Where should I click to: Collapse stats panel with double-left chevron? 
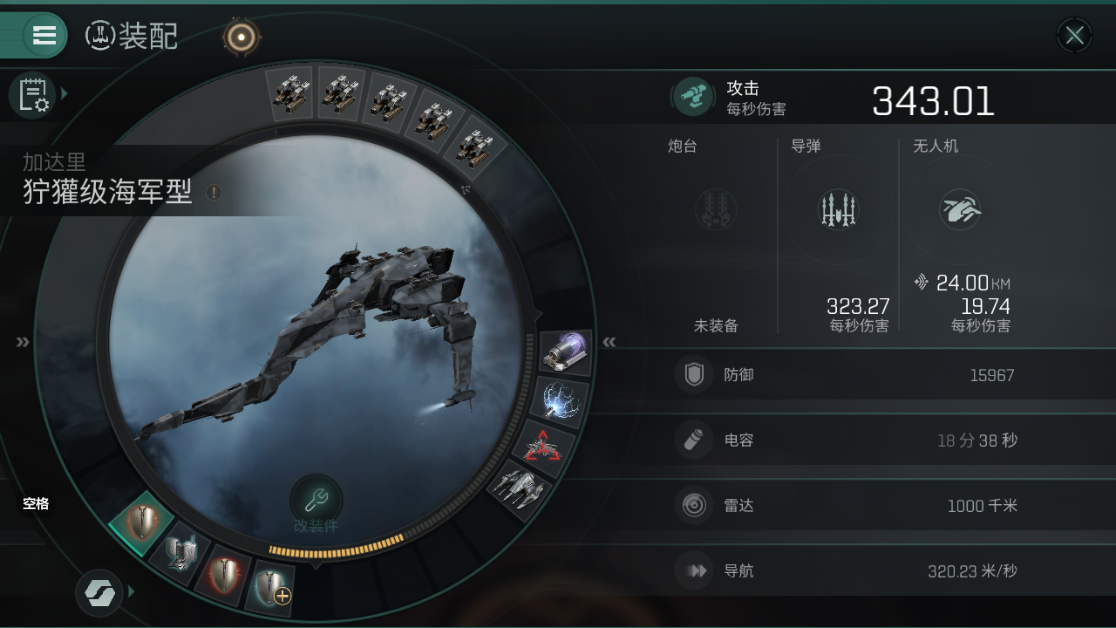coord(609,342)
